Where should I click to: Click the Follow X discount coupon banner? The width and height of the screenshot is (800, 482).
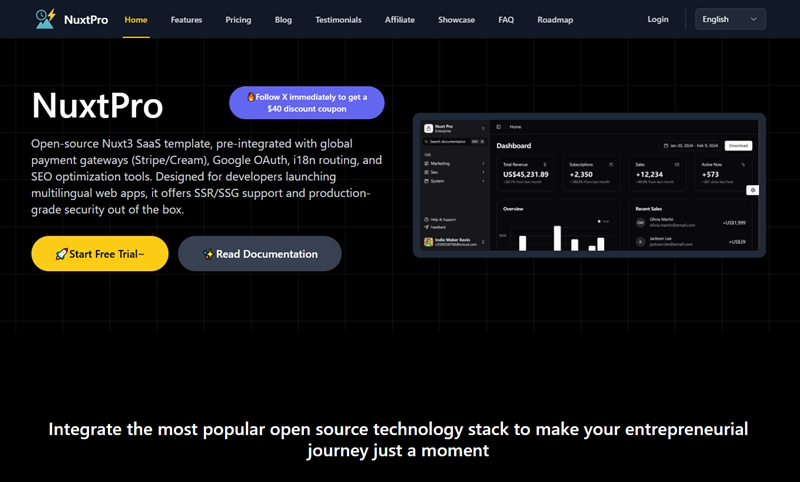point(306,103)
